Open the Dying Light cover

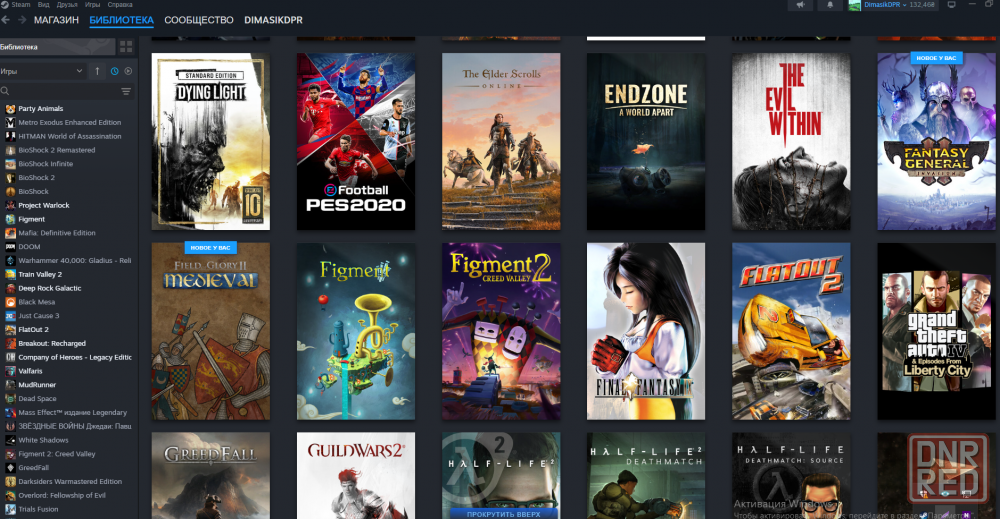[210, 142]
